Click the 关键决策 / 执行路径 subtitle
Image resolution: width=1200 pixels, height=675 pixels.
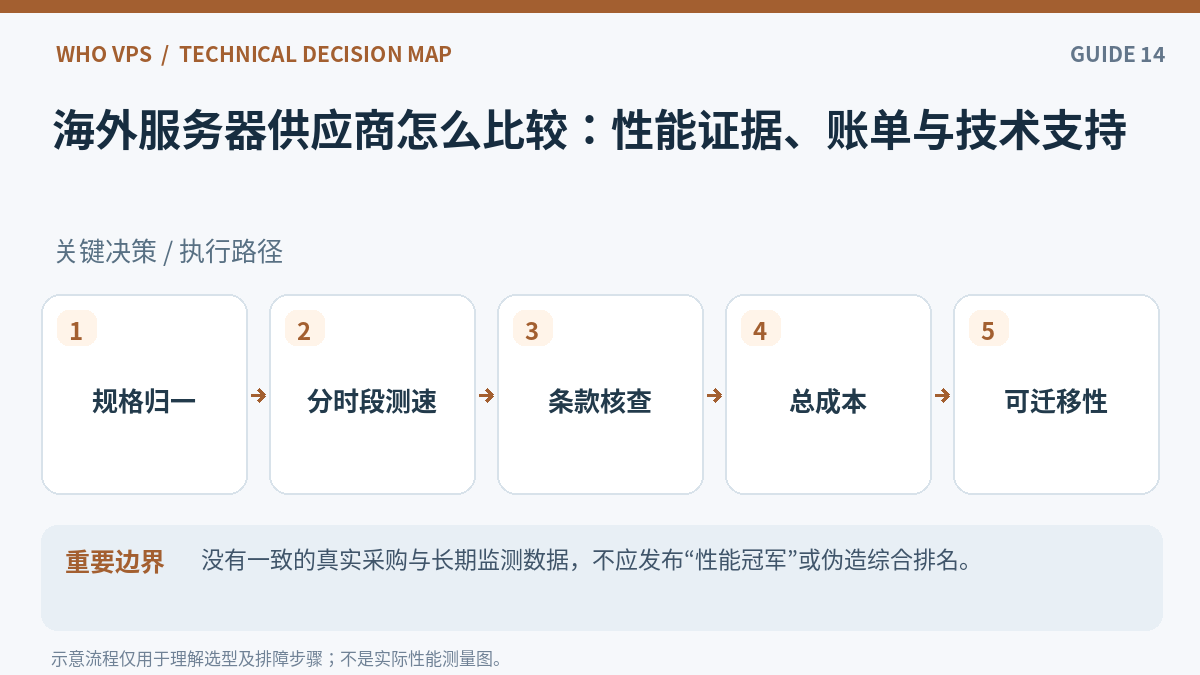click(x=169, y=252)
